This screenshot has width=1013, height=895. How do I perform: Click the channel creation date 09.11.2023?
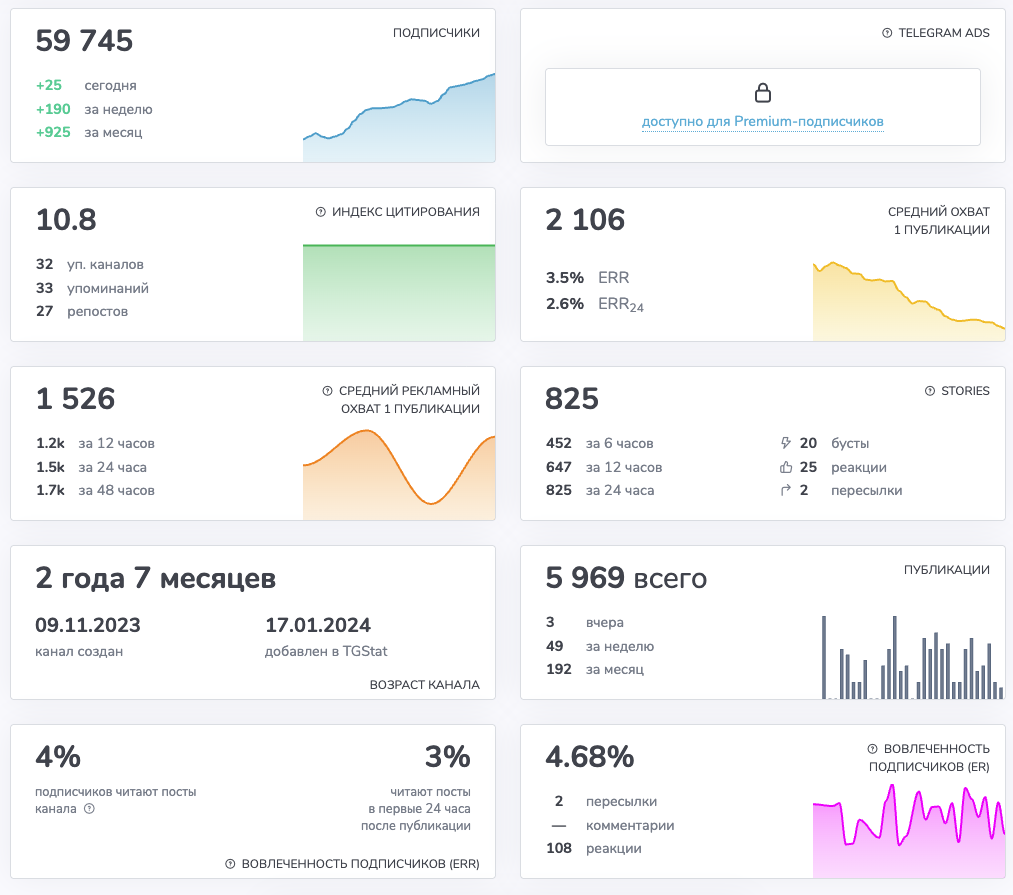88,625
